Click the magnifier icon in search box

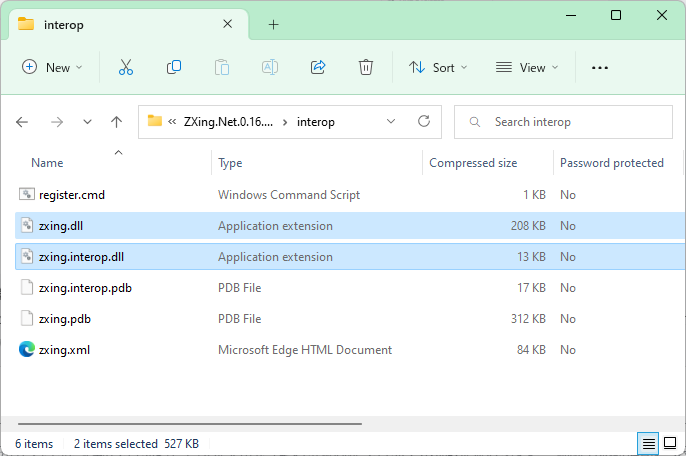pyautogui.click(x=475, y=122)
